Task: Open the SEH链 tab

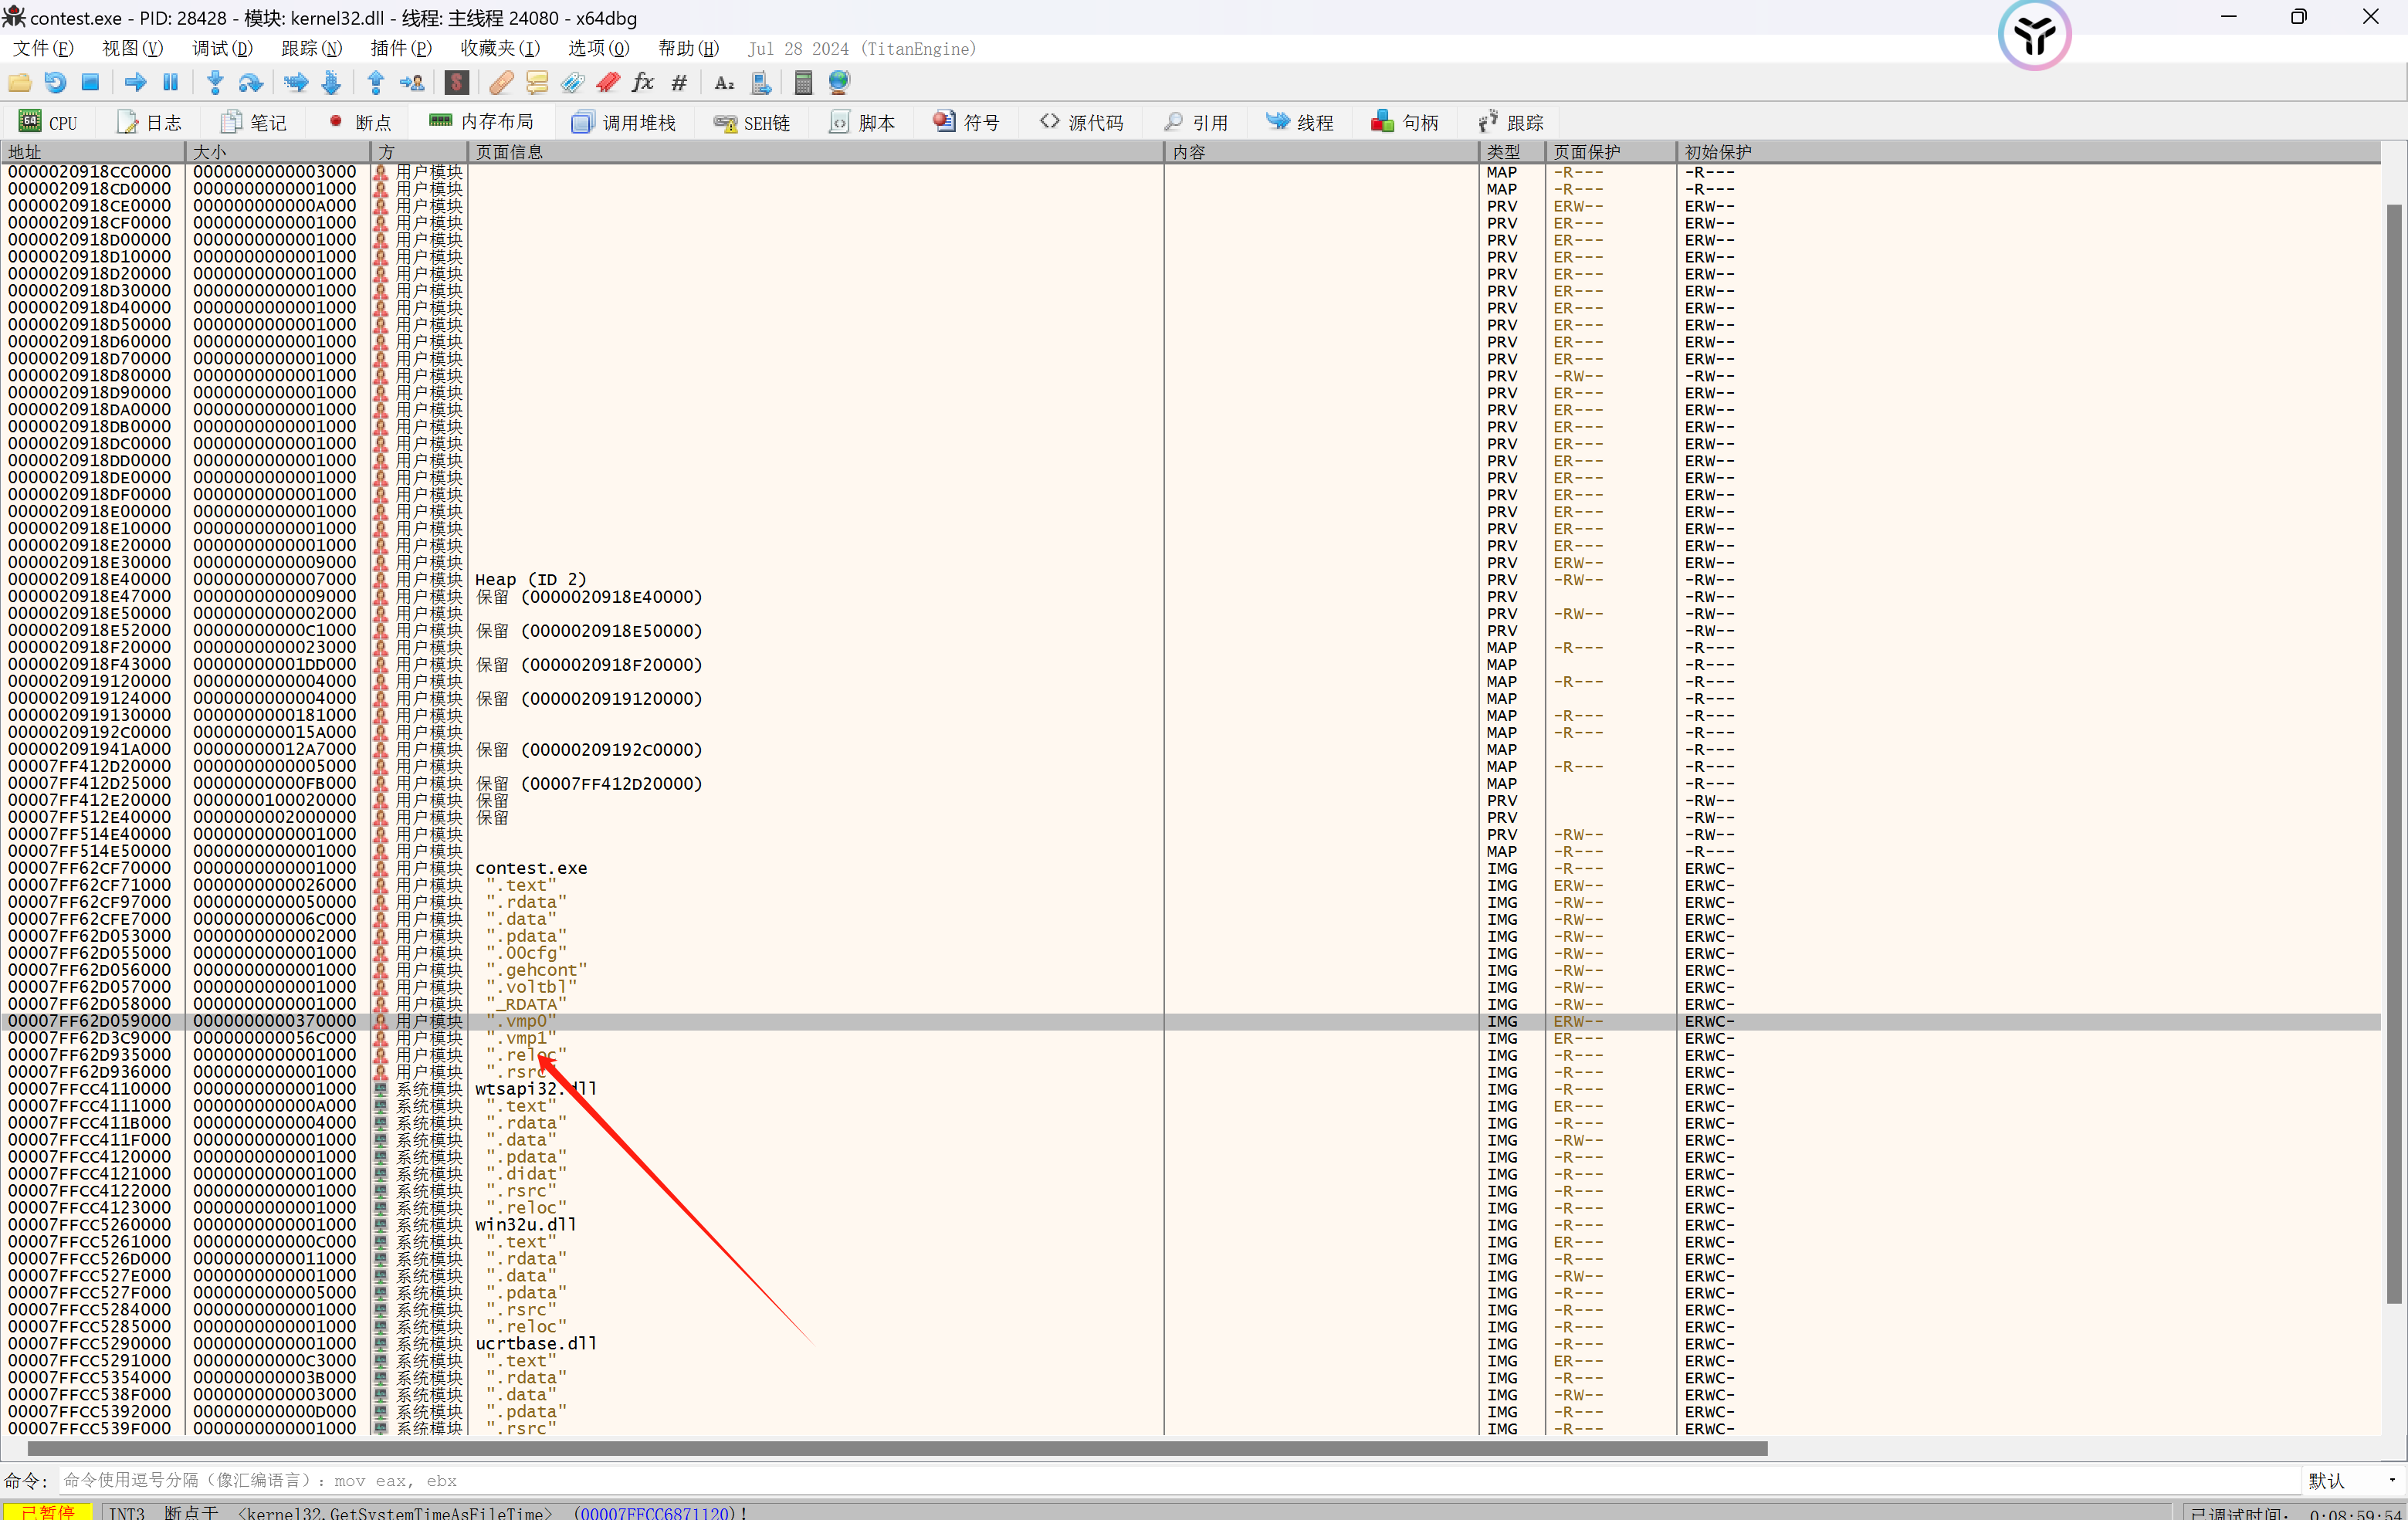Action: [752, 122]
